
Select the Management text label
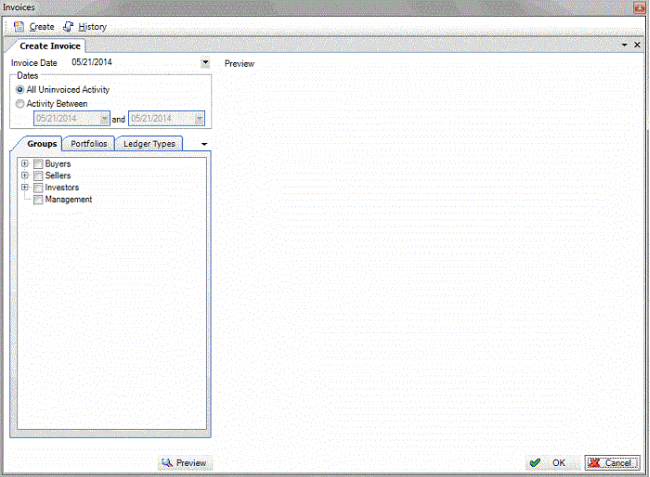[x=68, y=200]
